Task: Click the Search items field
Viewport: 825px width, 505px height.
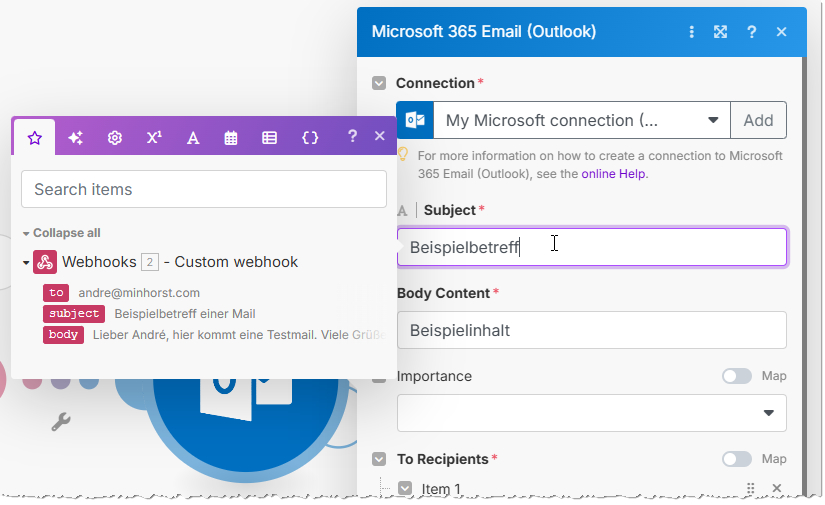Action: coord(203,189)
